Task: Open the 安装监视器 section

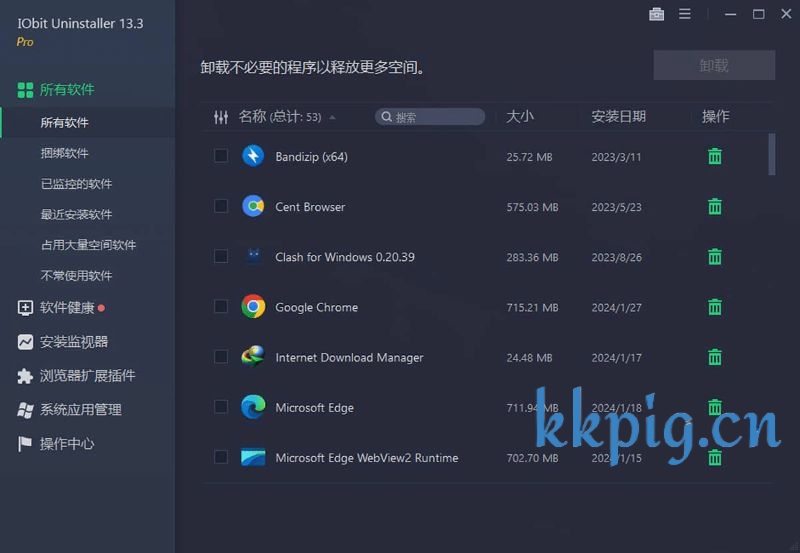Action: tap(74, 342)
